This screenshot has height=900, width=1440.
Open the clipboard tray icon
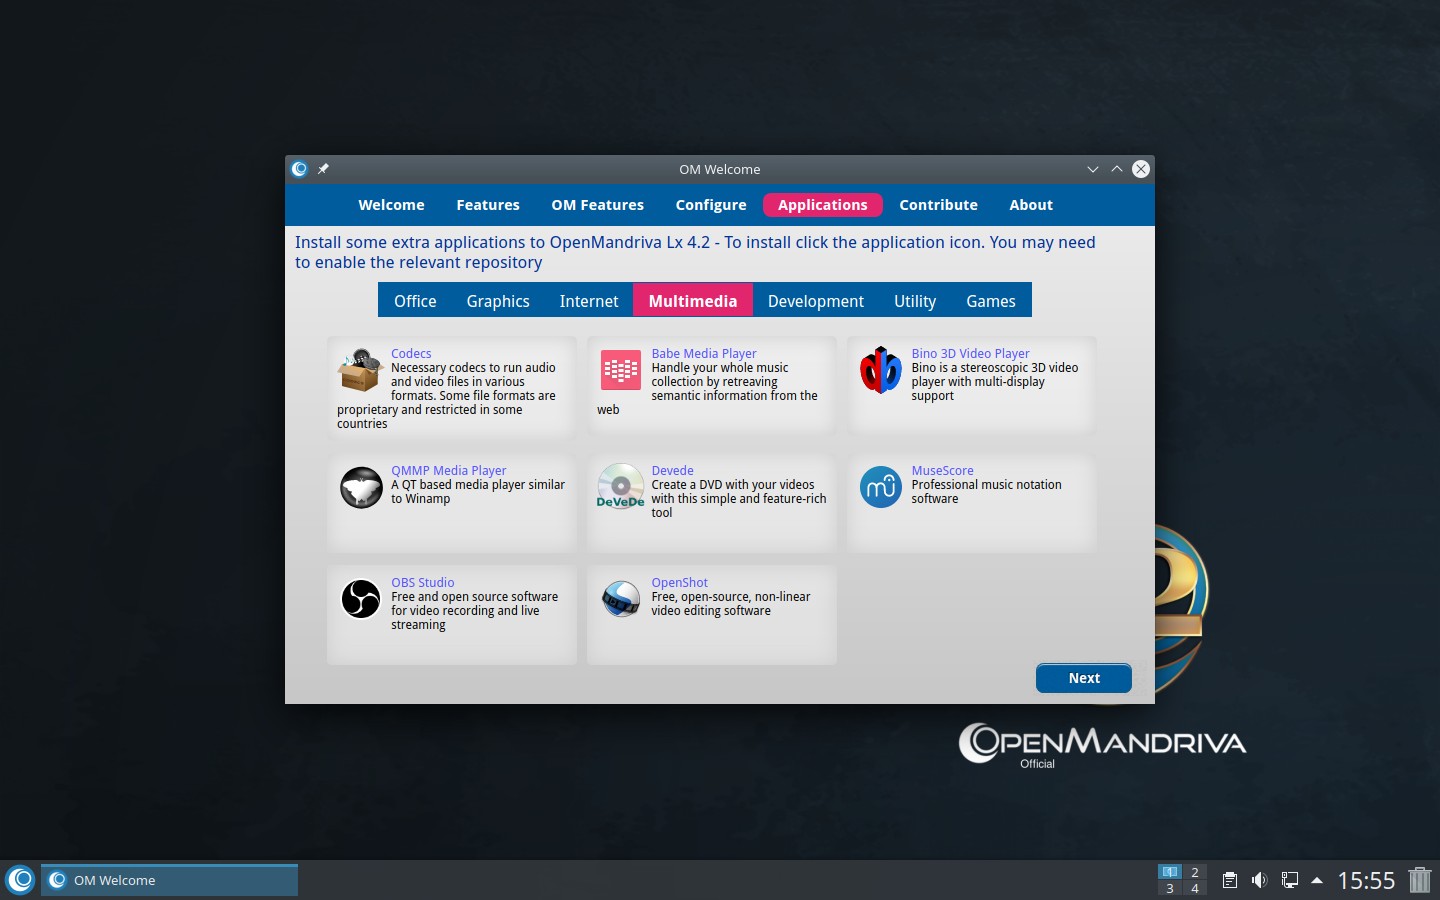tap(1230, 880)
